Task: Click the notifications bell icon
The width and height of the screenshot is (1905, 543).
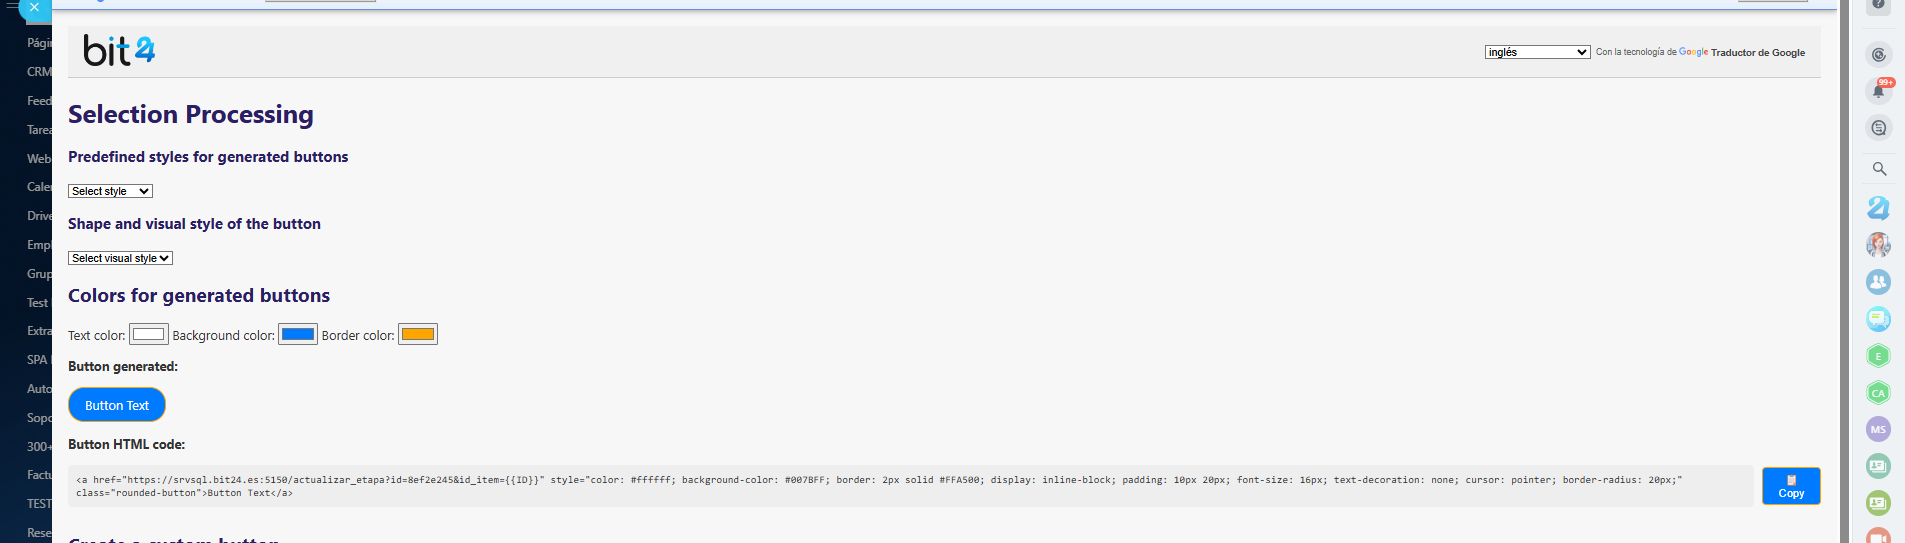Action: 1878,92
